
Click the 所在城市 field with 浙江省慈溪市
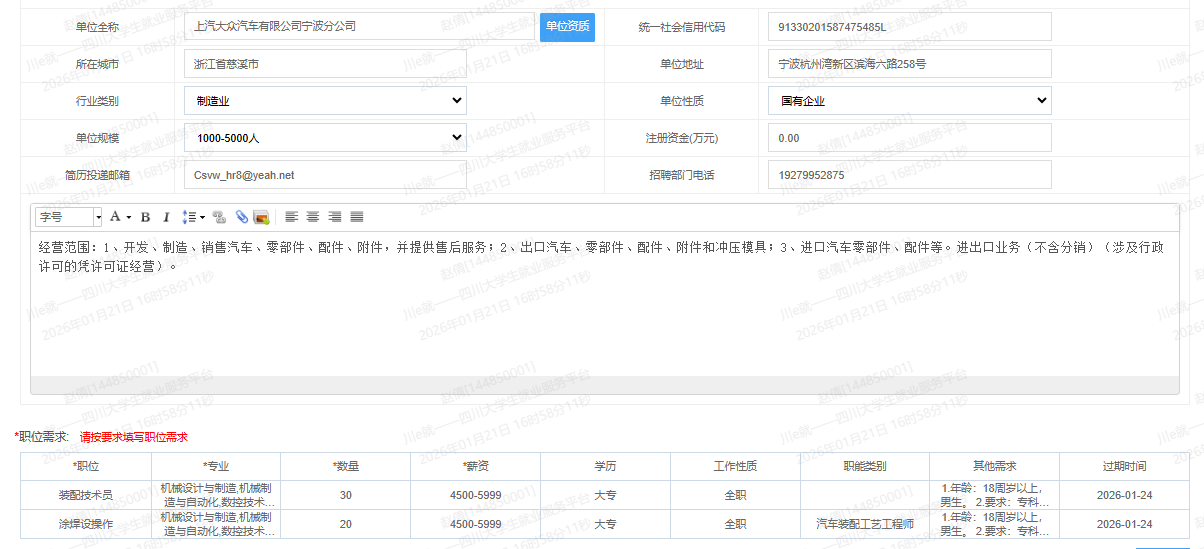(x=325, y=63)
